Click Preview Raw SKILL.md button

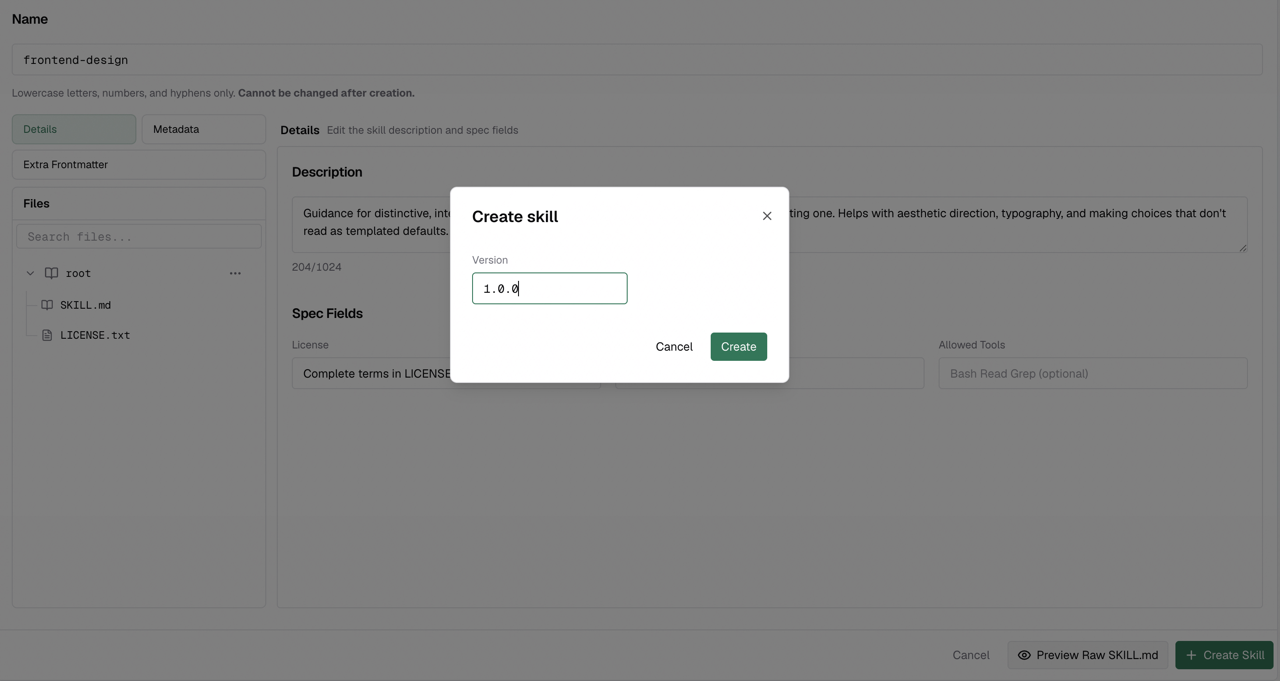[x=1088, y=655]
